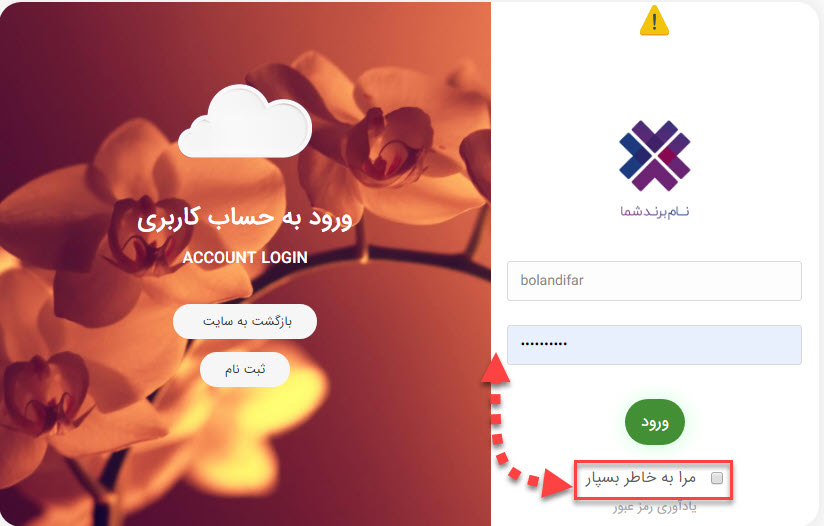Click the yellow warning triangle icon
Screen dimensions: 824x526
tap(654, 20)
